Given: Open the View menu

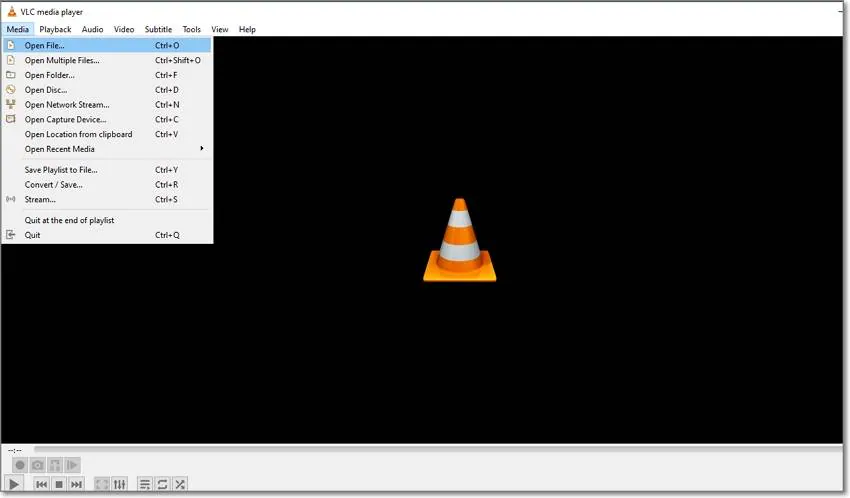Looking at the screenshot, I should pyautogui.click(x=220, y=29).
